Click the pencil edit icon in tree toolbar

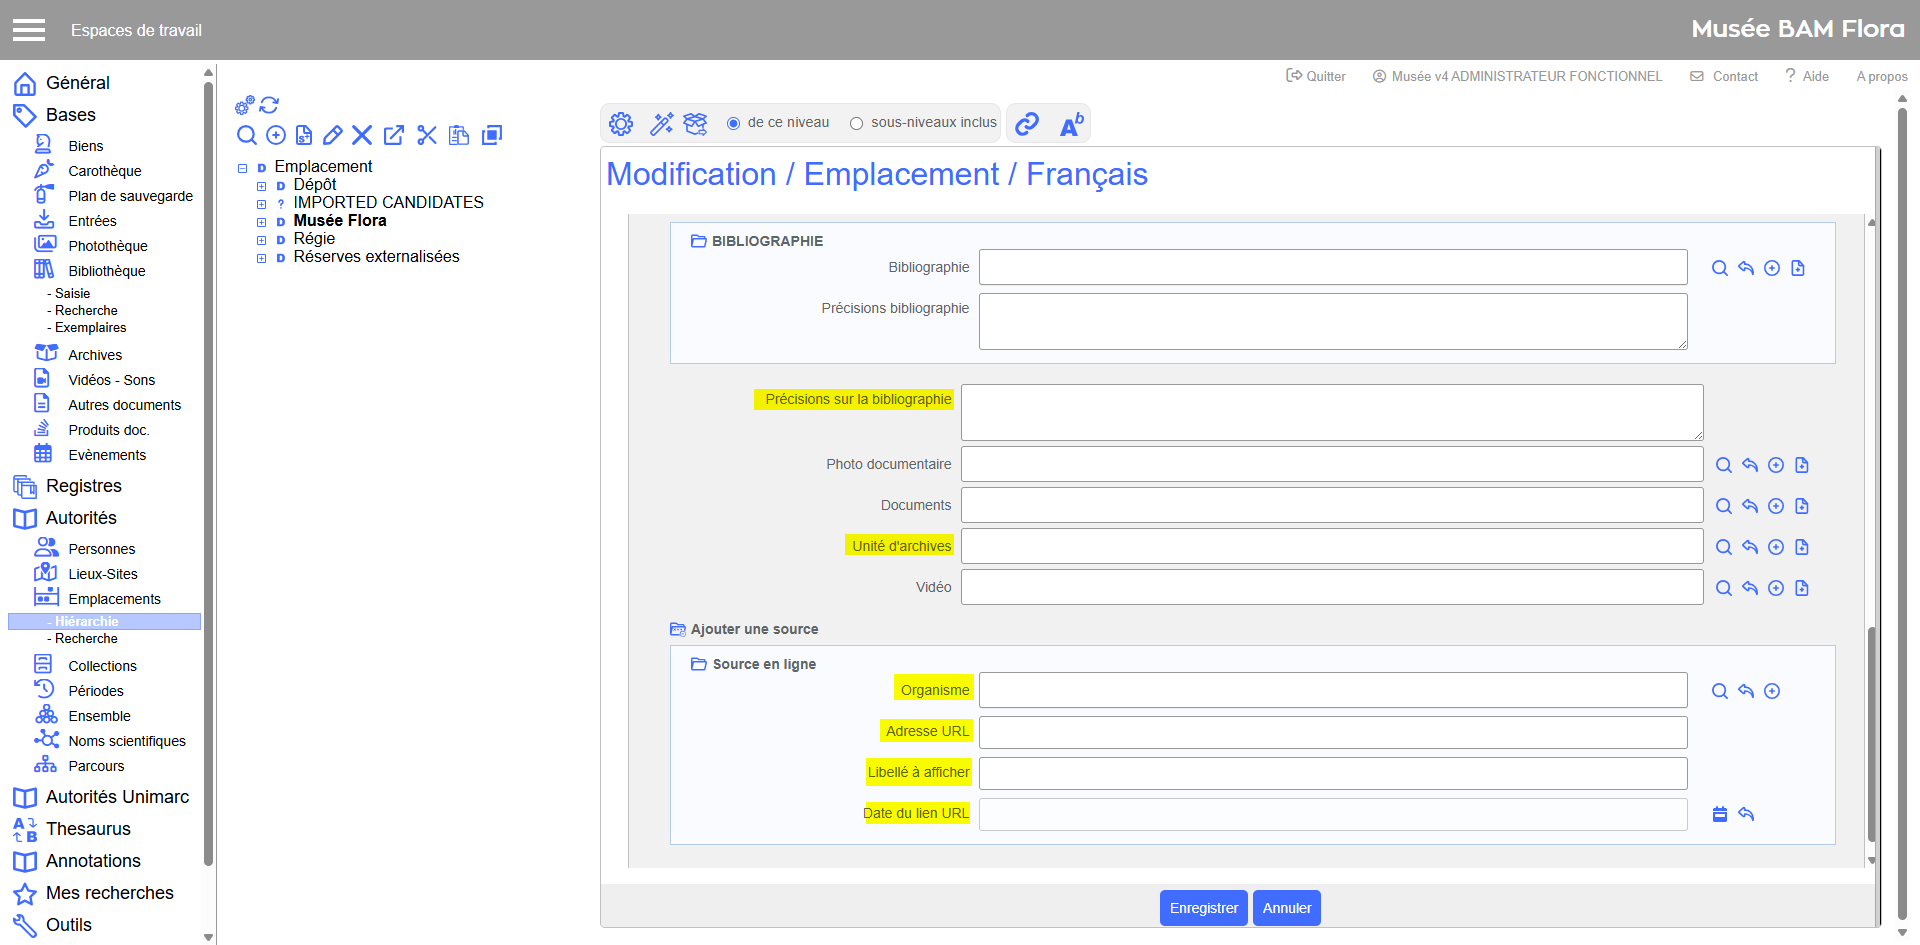(x=333, y=135)
